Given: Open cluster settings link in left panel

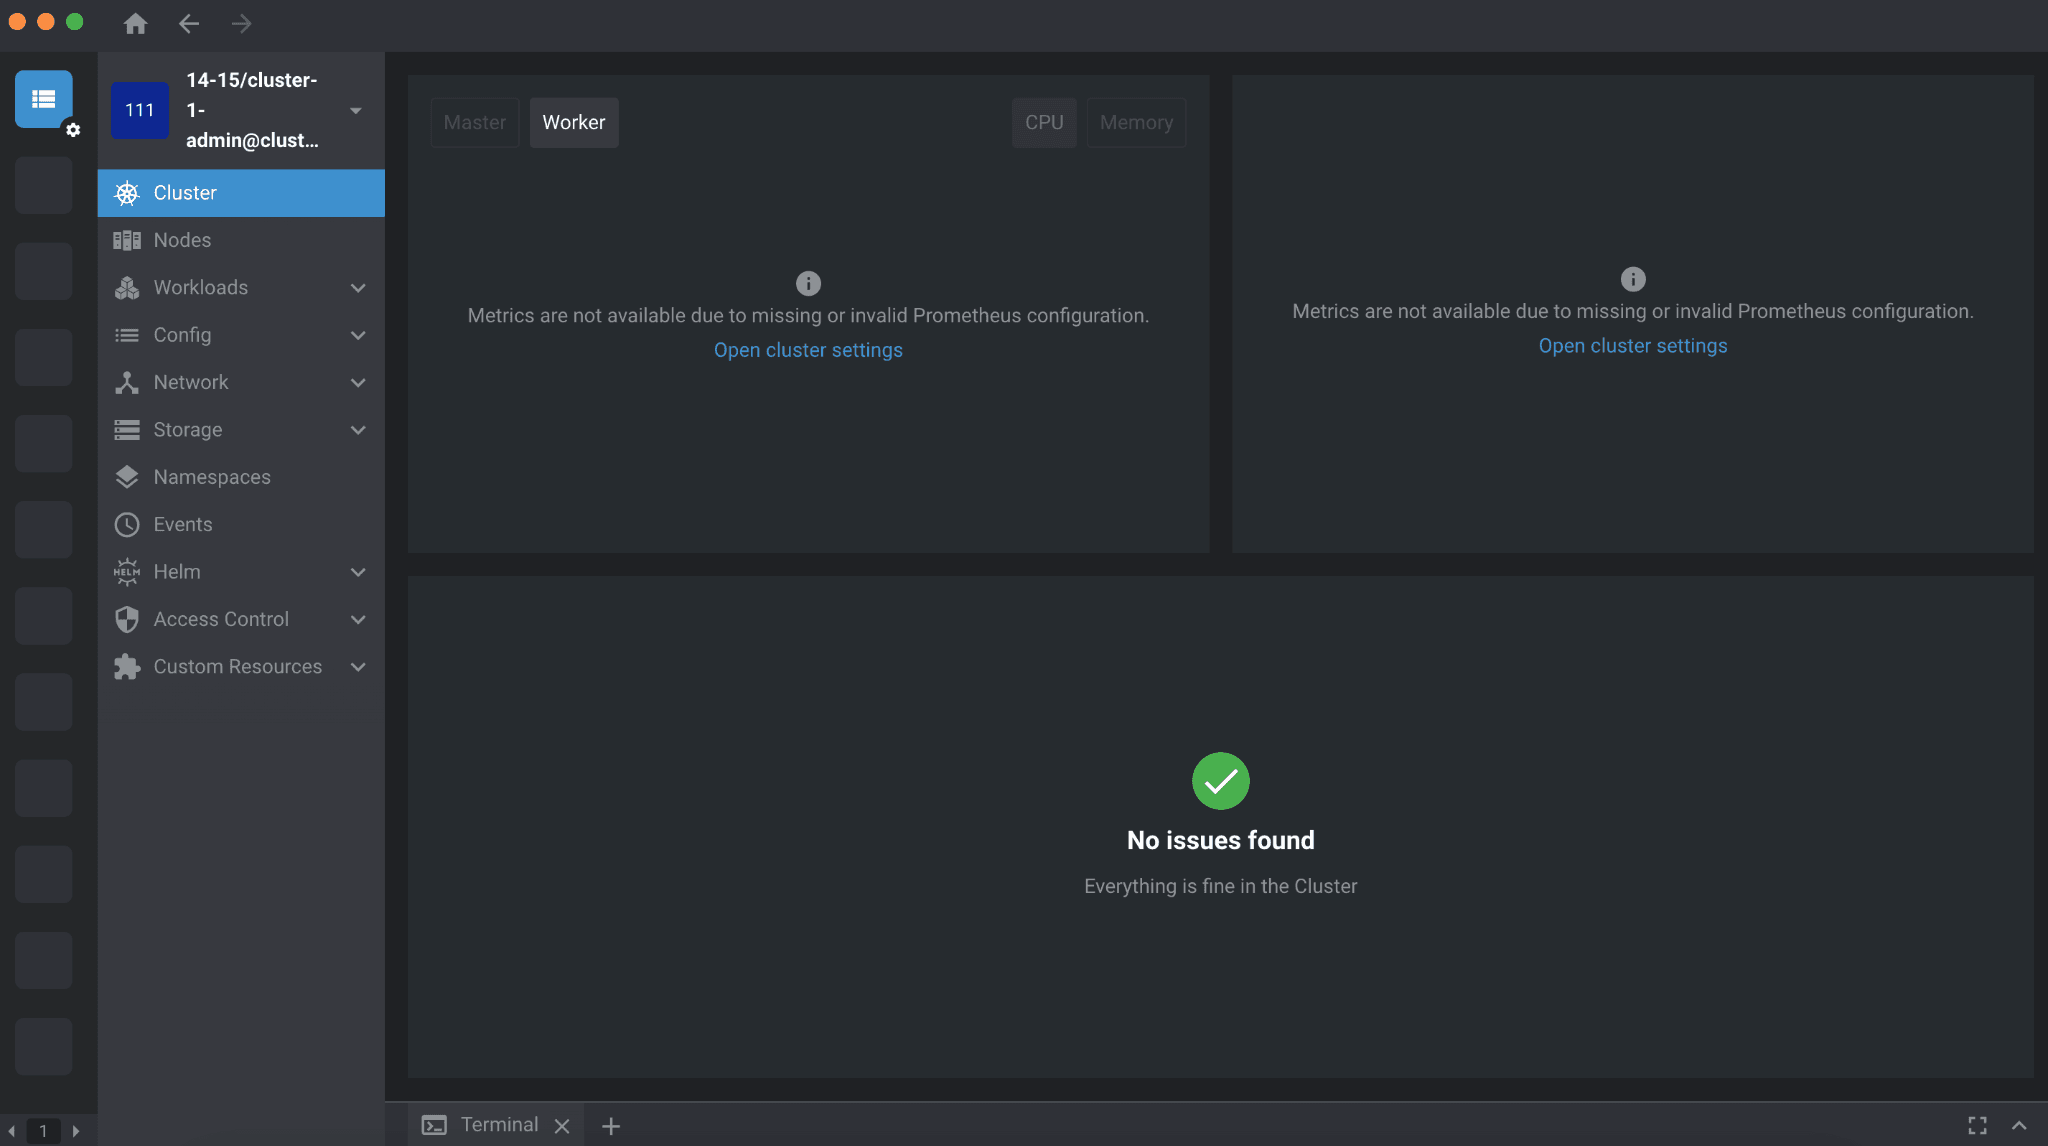Looking at the screenshot, I should tap(808, 350).
